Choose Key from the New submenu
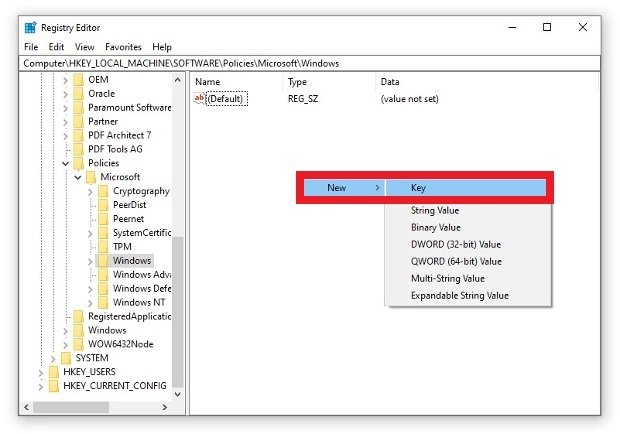This screenshot has height=434, width=620. pos(466,188)
